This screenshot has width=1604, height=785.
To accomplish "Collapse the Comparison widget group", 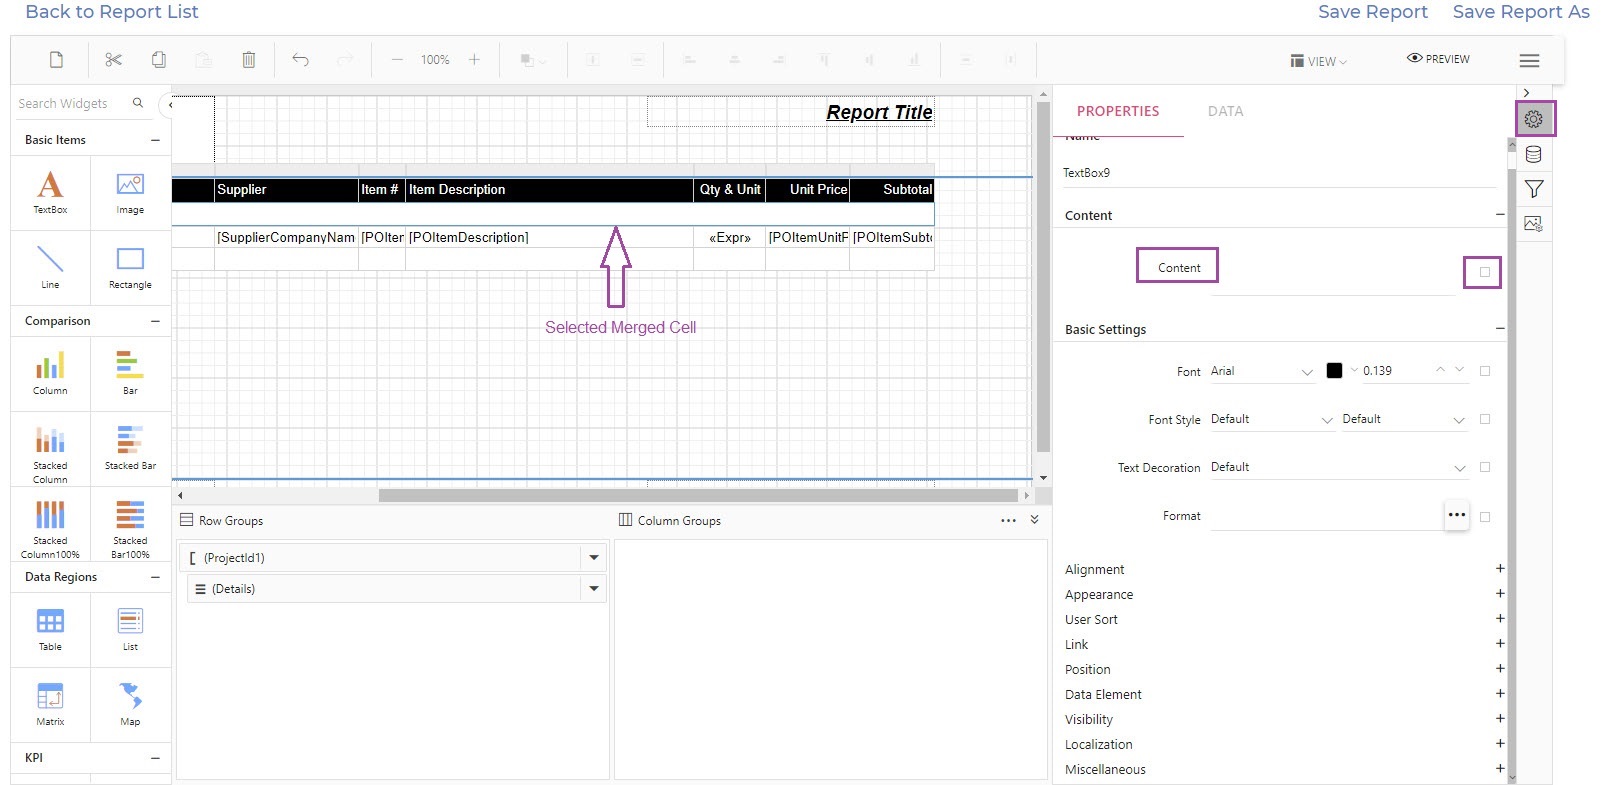I will coord(155,321).
